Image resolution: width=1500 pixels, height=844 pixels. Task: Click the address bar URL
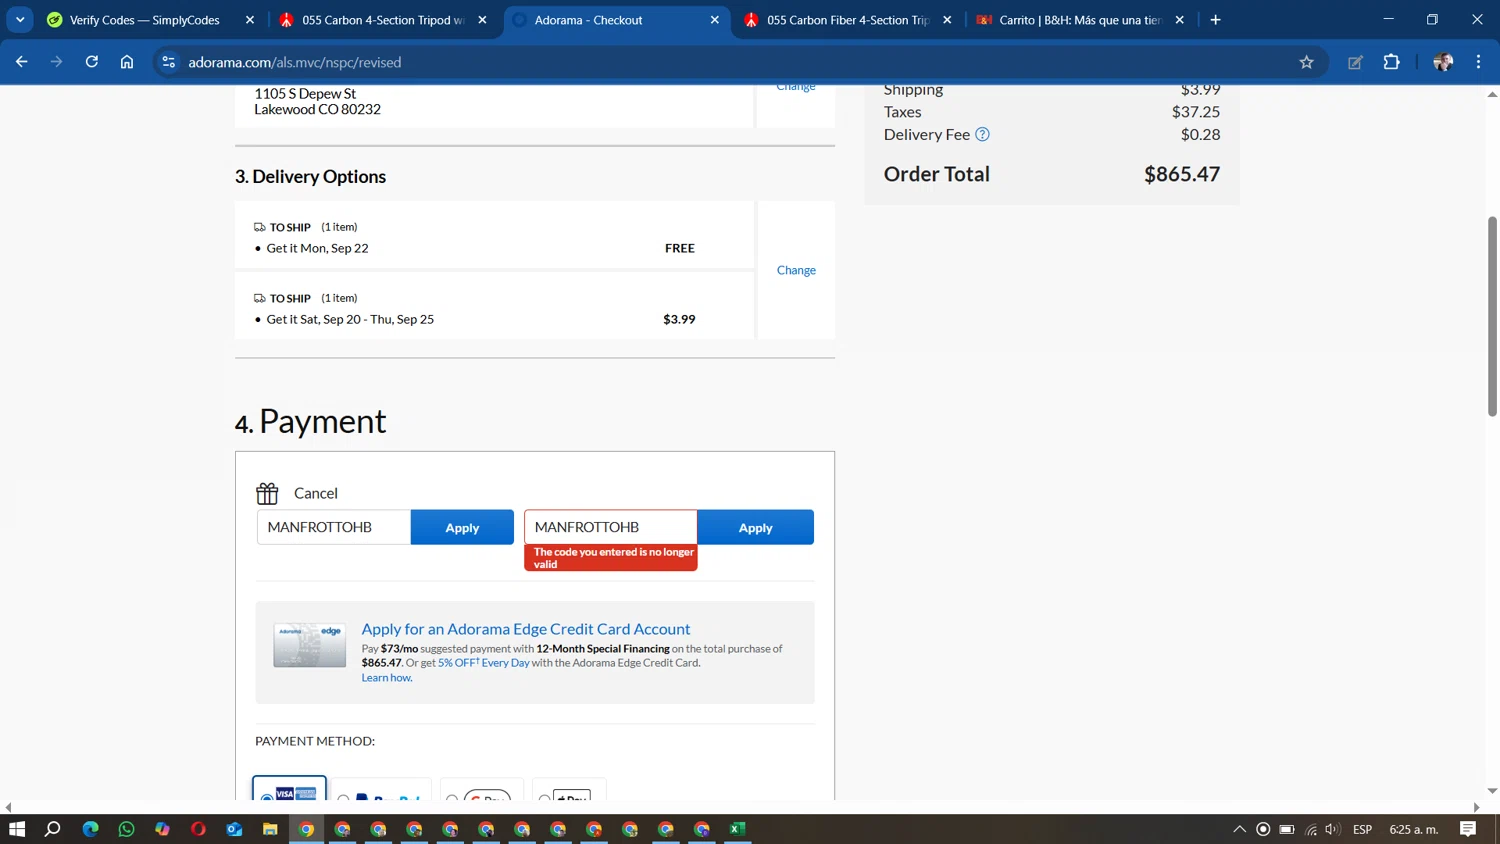[x=295, y=62]
